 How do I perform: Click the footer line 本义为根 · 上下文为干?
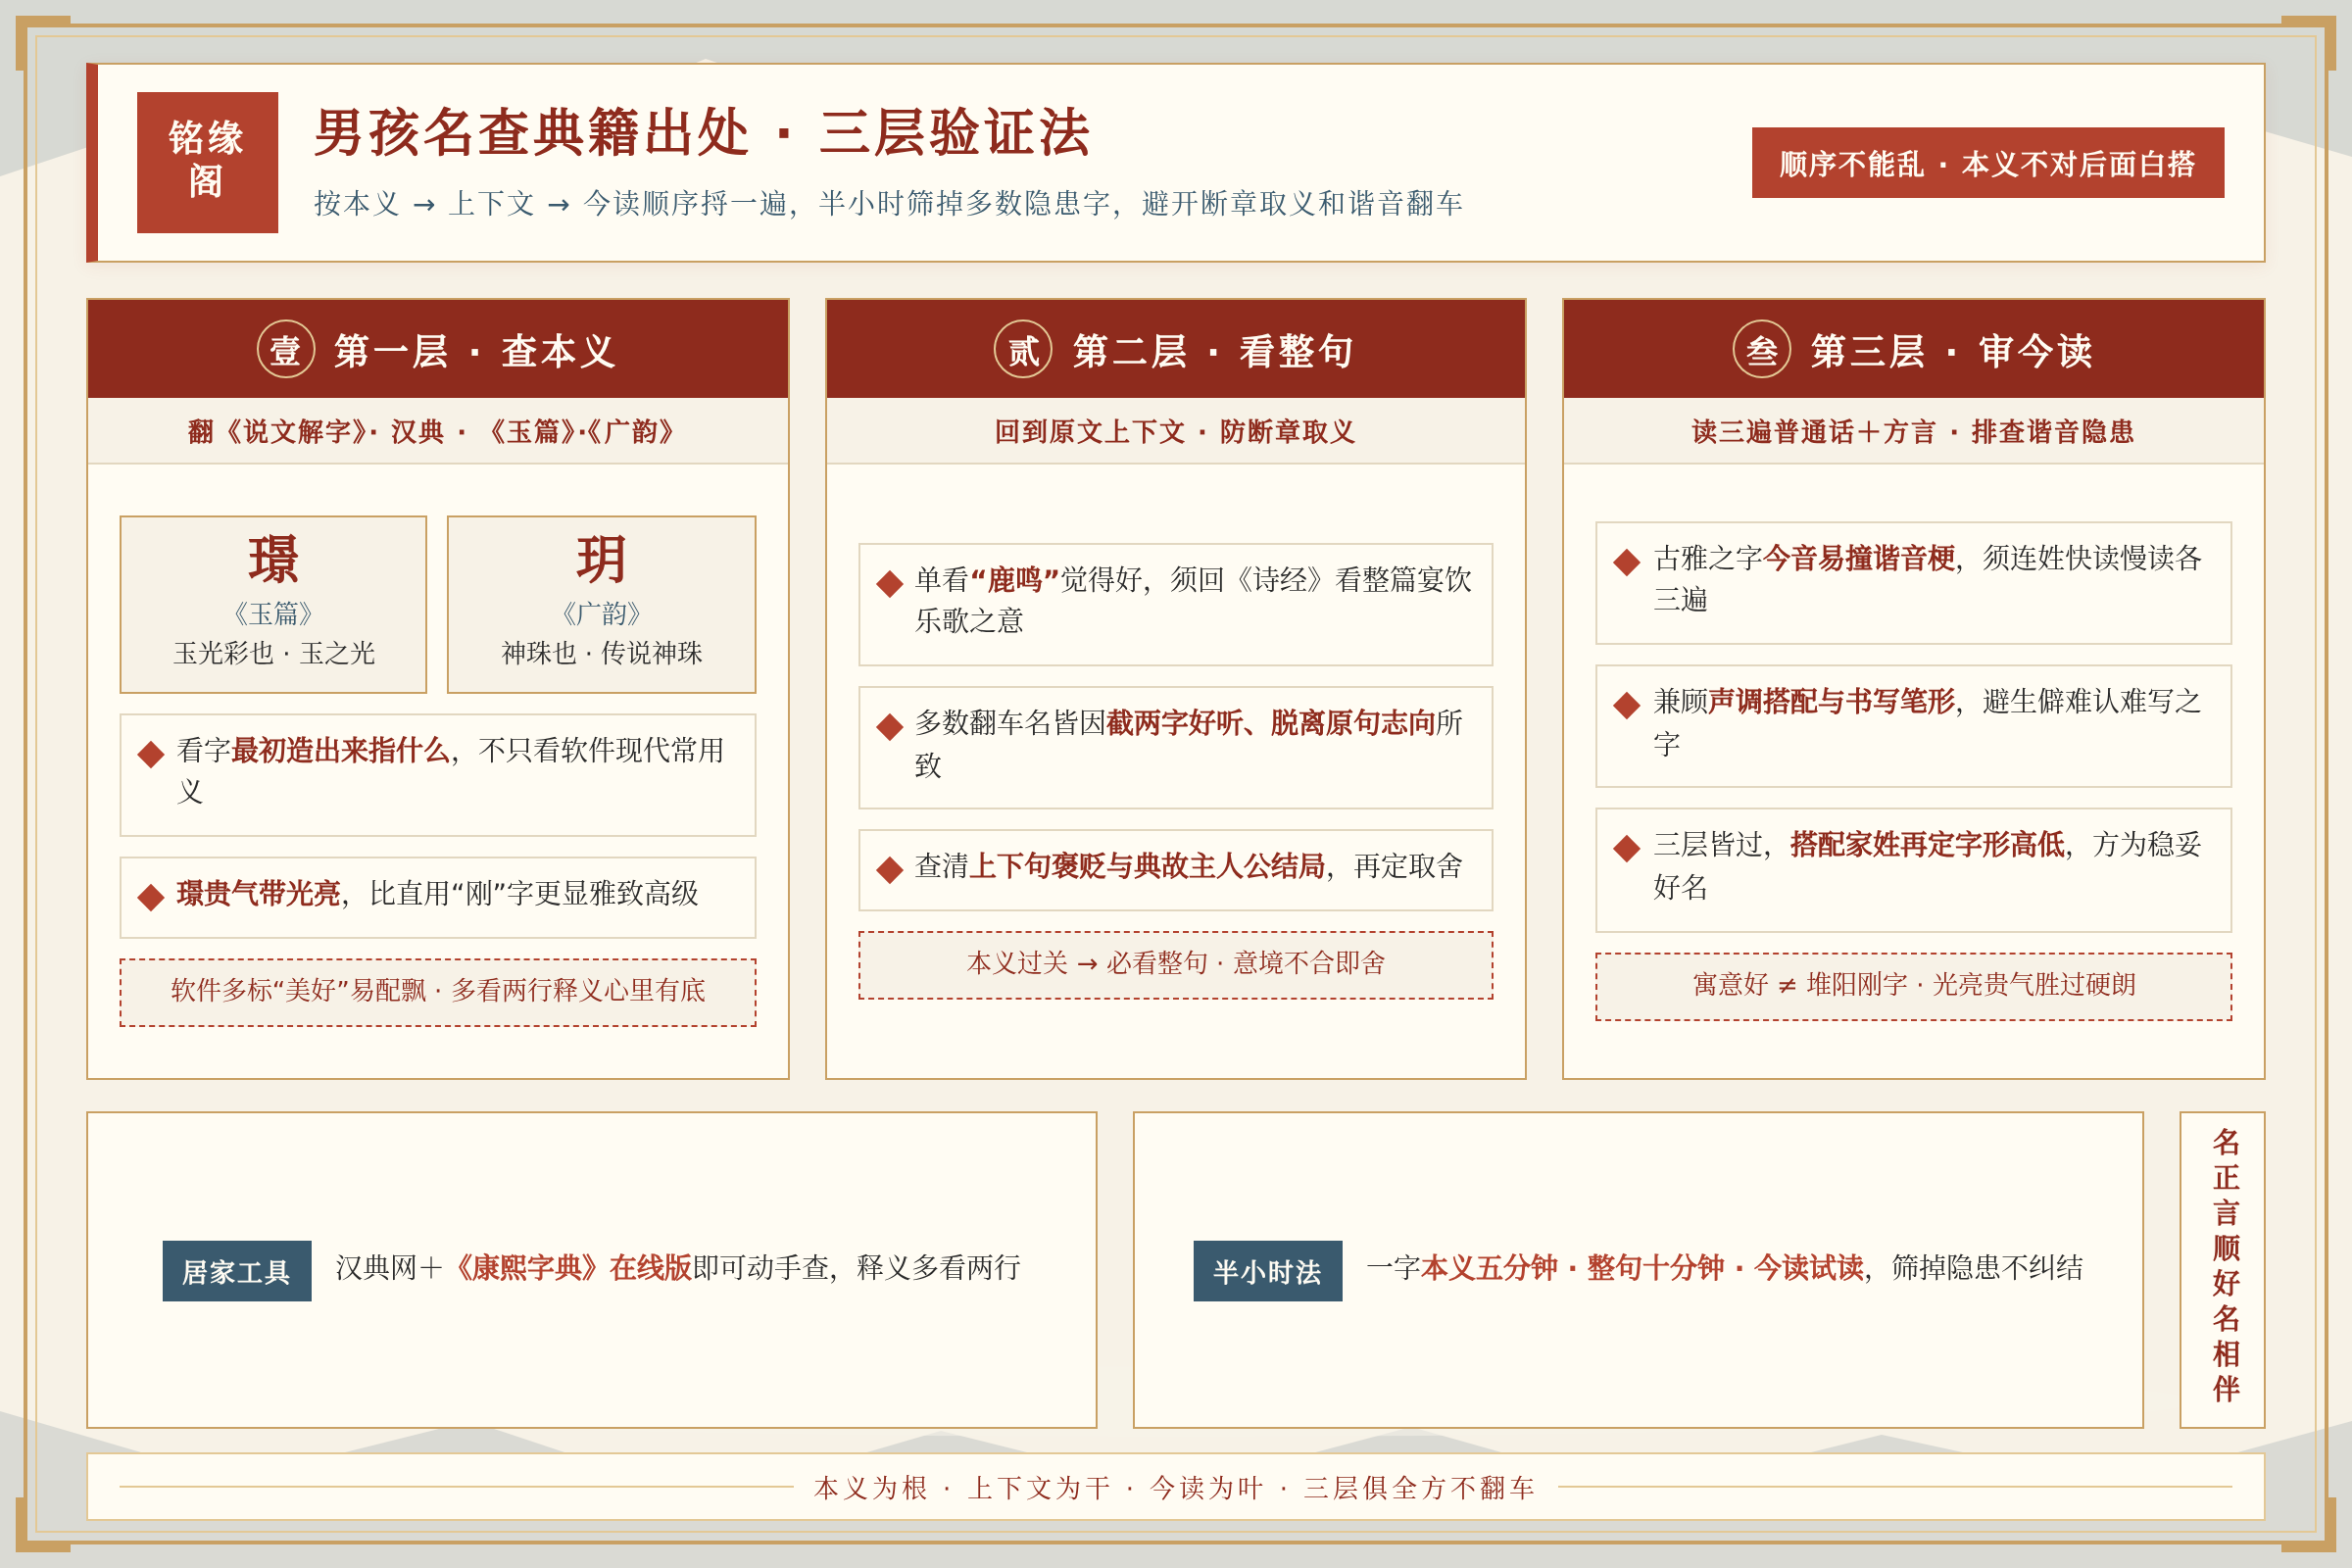1175,1488
